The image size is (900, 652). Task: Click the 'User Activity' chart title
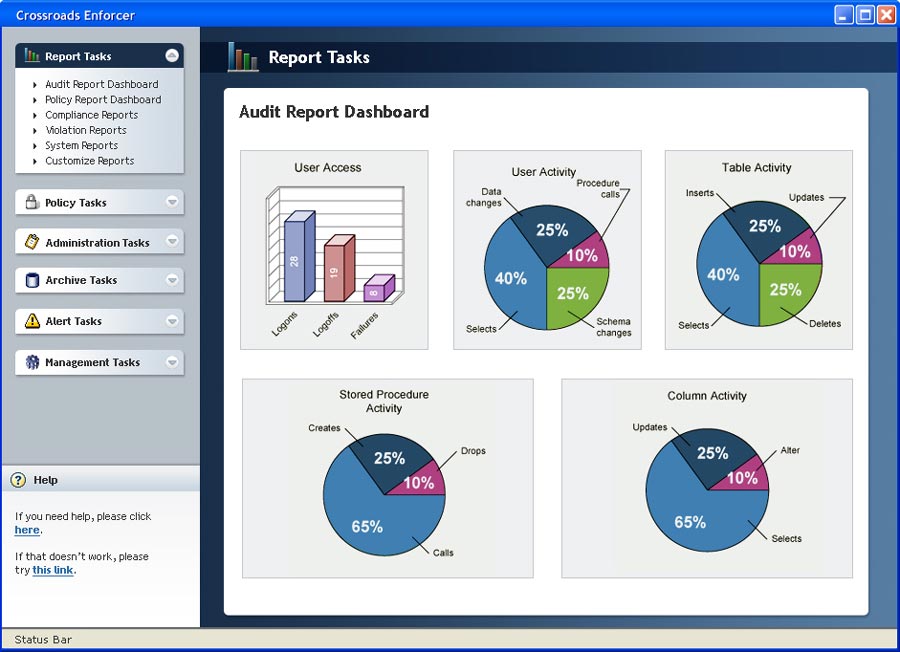click(x=544, y=172)
